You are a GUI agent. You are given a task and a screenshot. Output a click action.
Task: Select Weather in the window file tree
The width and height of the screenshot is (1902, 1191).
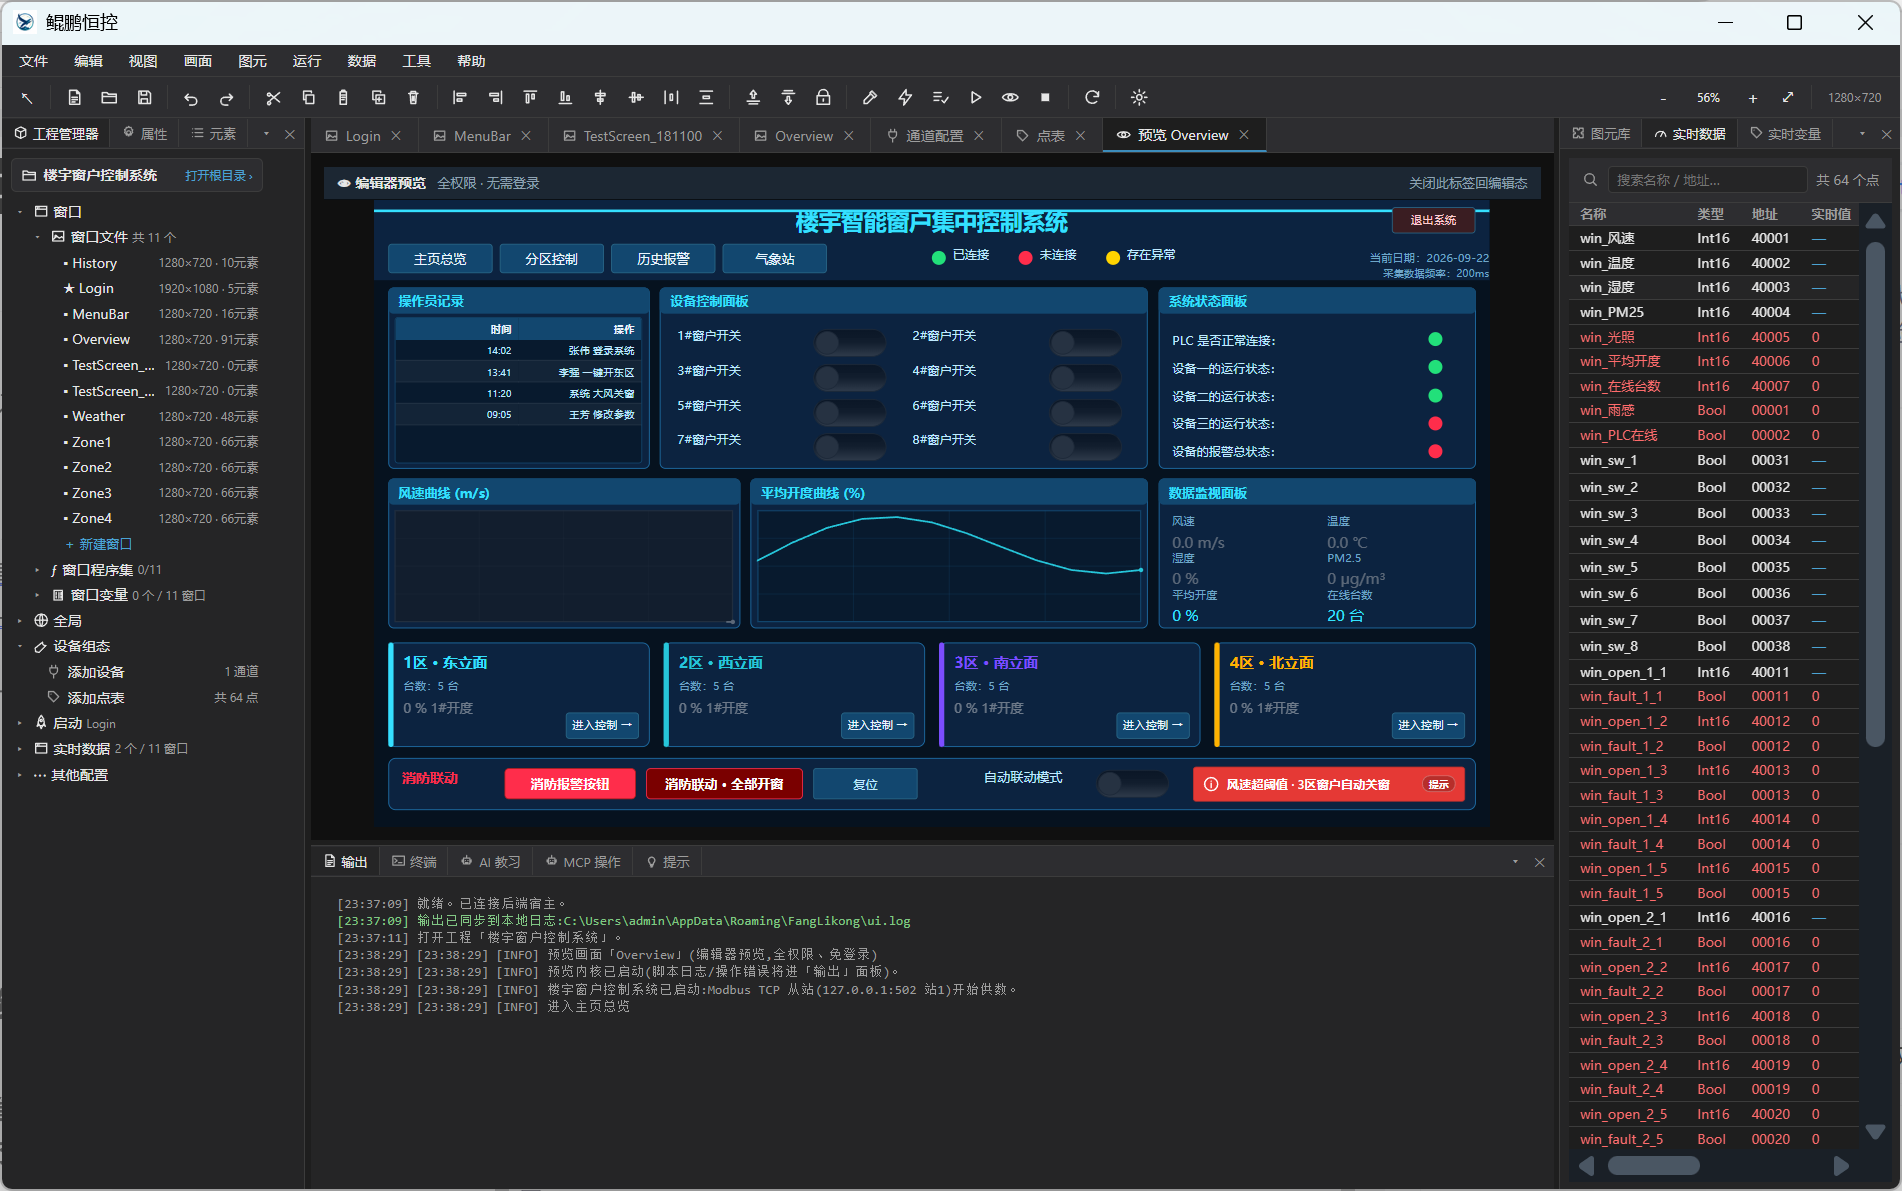(98, 417)
